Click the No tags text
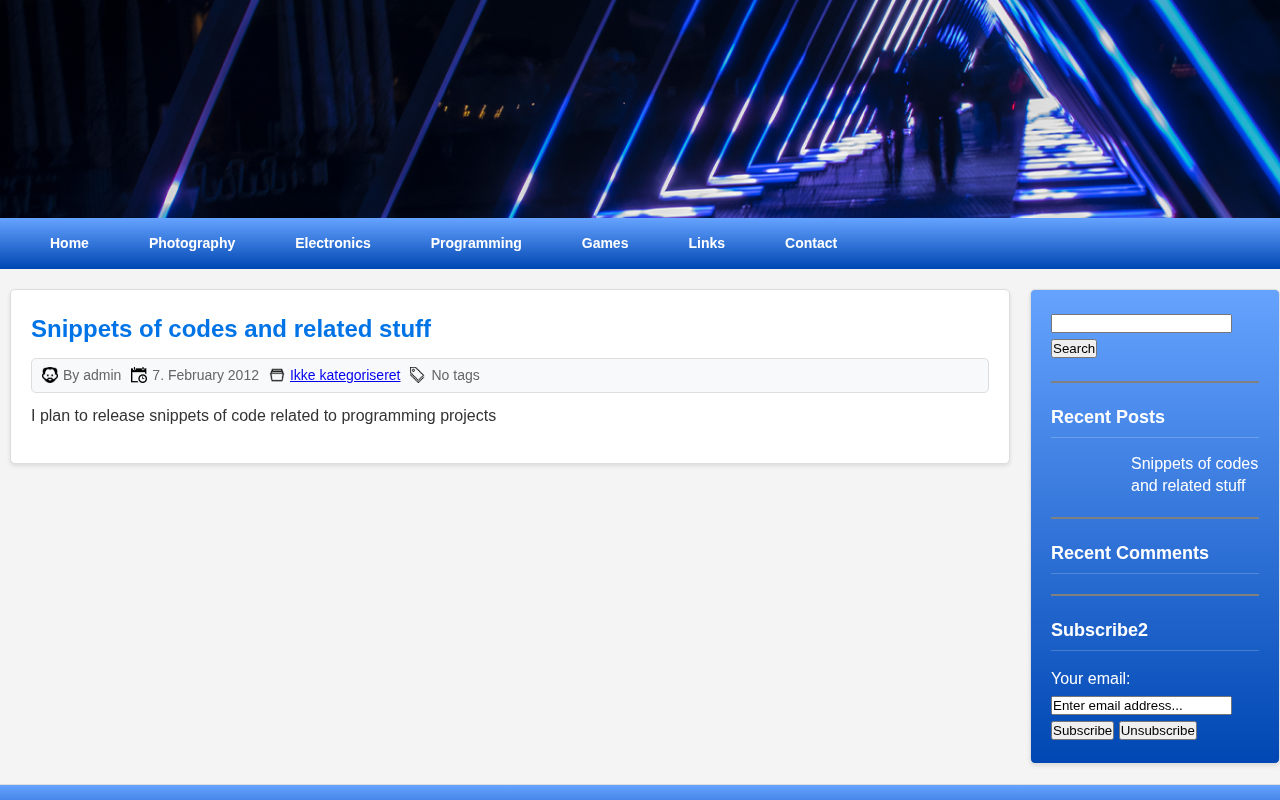This screenshot has height=800, width=1280. click(455, 375)
